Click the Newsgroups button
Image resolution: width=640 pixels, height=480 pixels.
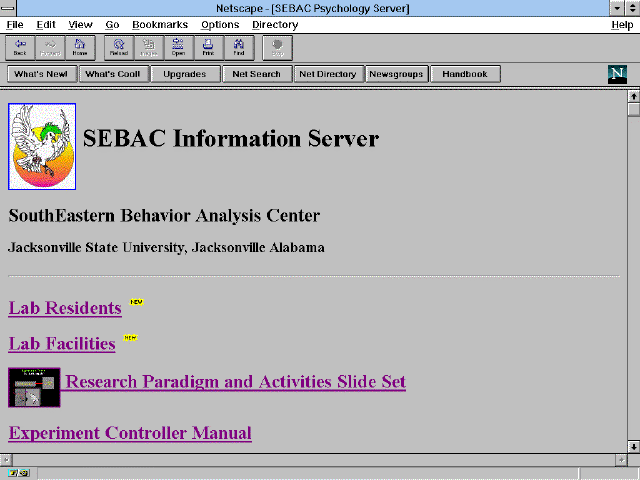(x=397, y=74)
